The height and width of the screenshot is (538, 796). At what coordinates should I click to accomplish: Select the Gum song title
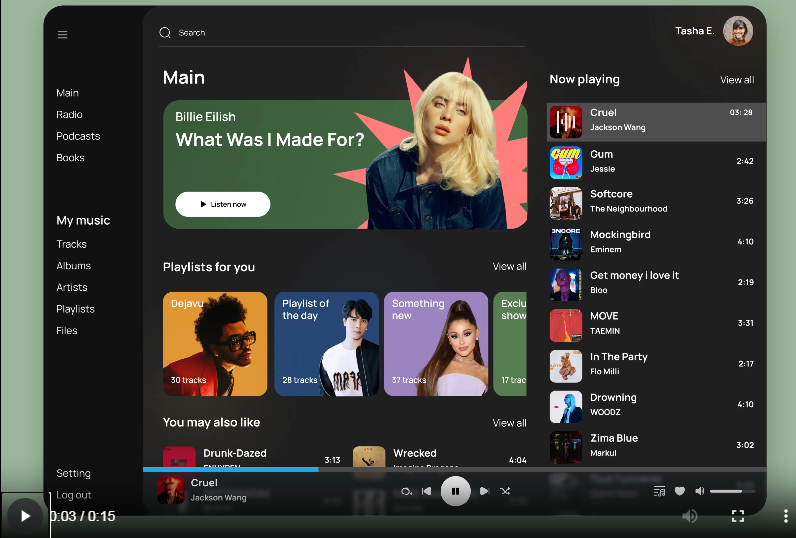point(602,154)
